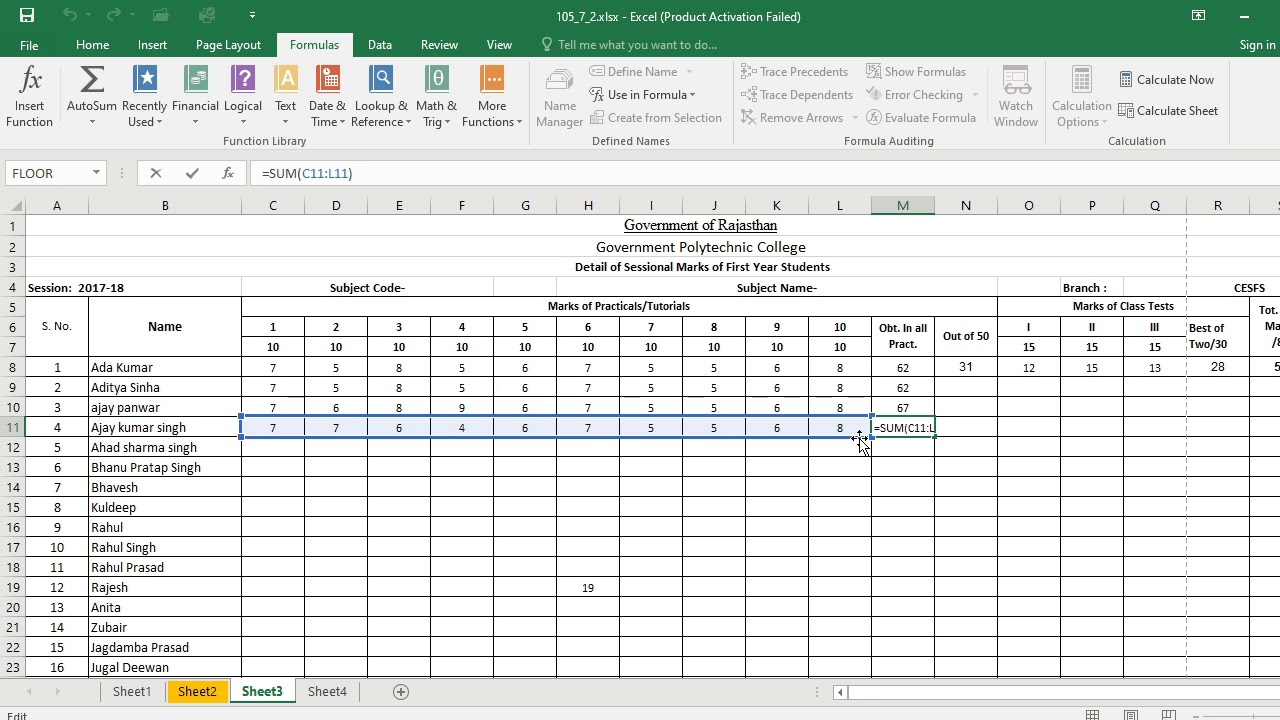This screenshot has height=720, width=1280.
Task: Click the cell with value 31 in Out of 50
Action: [966, 367]
